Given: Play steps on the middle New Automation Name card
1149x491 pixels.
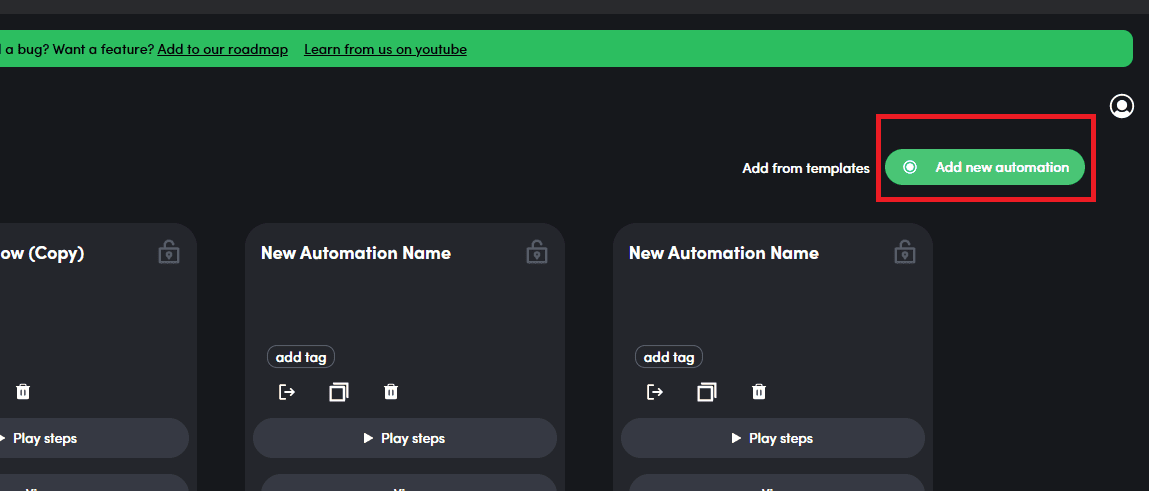Looking at the screenshot, I should tap(404, 438).
